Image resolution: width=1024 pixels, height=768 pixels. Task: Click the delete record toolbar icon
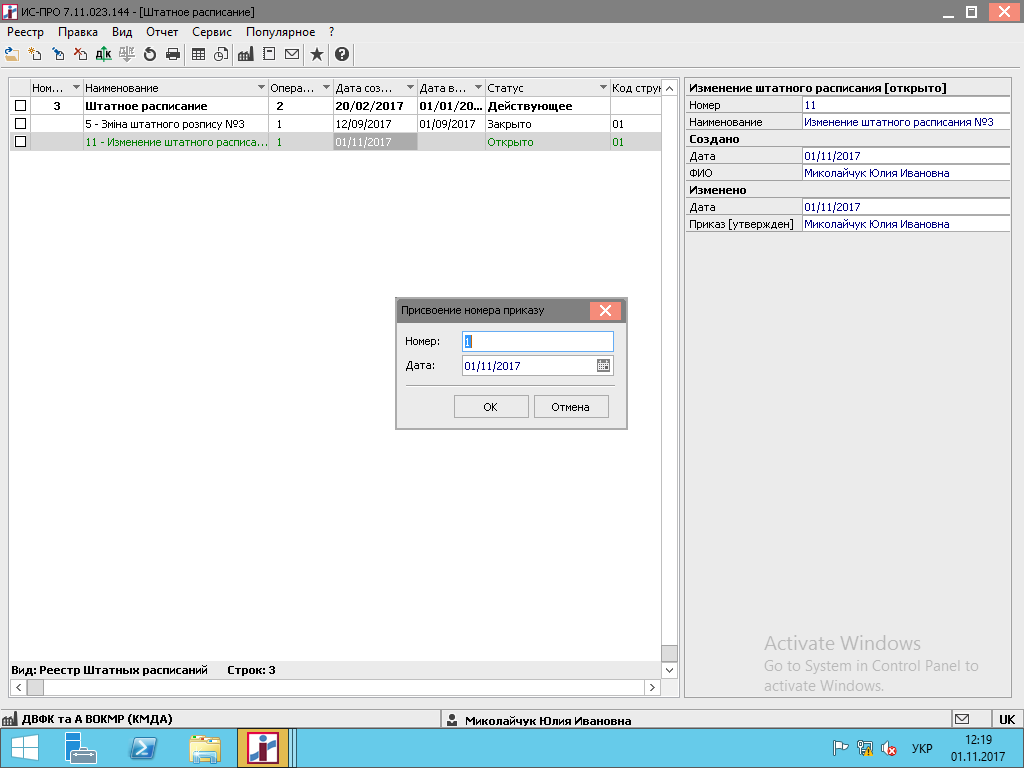[80, 54]
